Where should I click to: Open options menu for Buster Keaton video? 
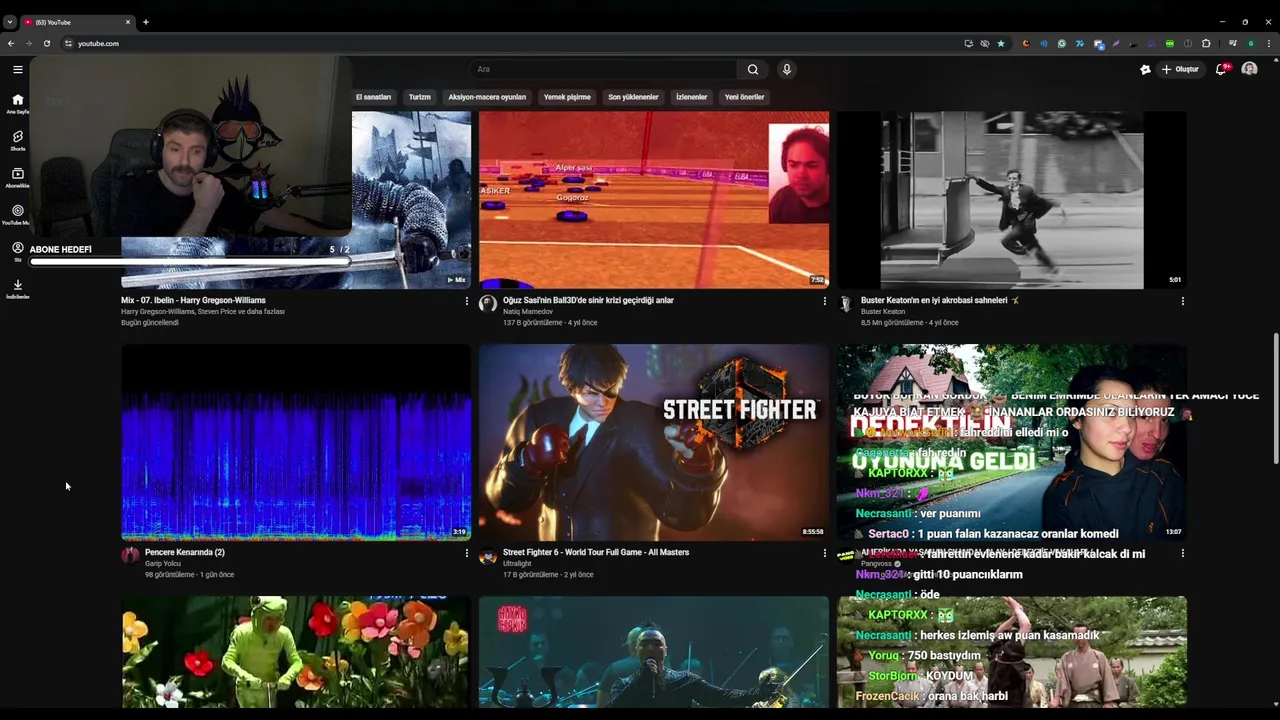pos(1182,301)
